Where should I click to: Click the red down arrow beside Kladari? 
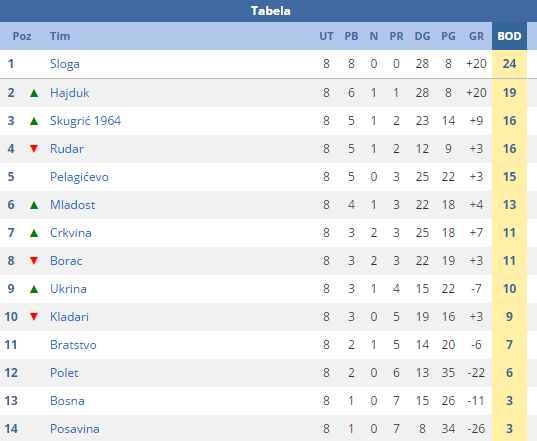click(34, 317)
